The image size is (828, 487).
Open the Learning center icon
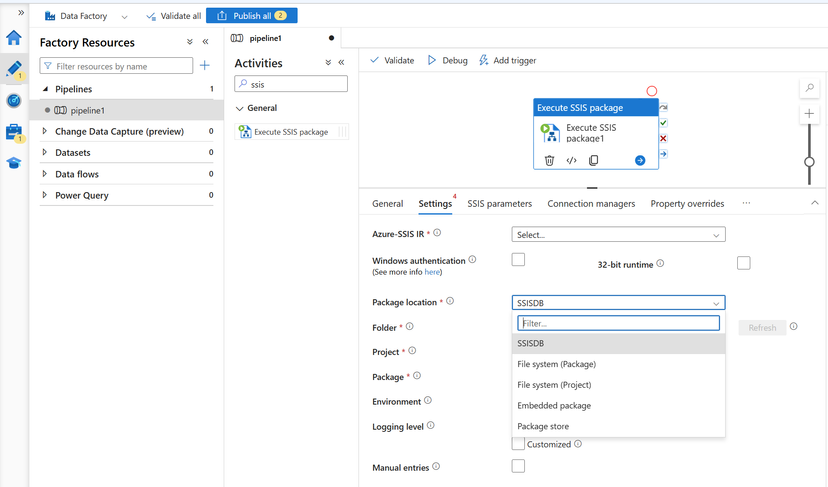tap(14, 163)
